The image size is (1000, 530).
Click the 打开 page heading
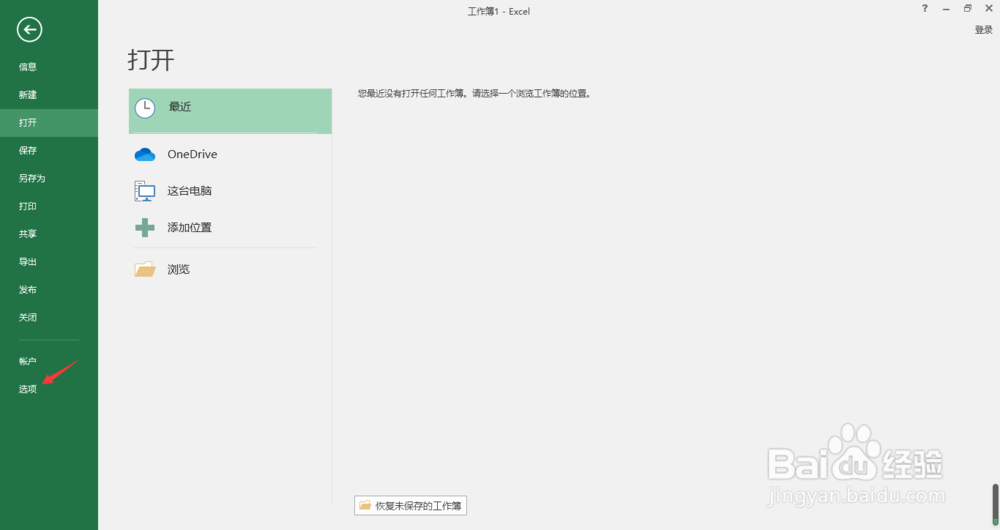click(151, 60)
